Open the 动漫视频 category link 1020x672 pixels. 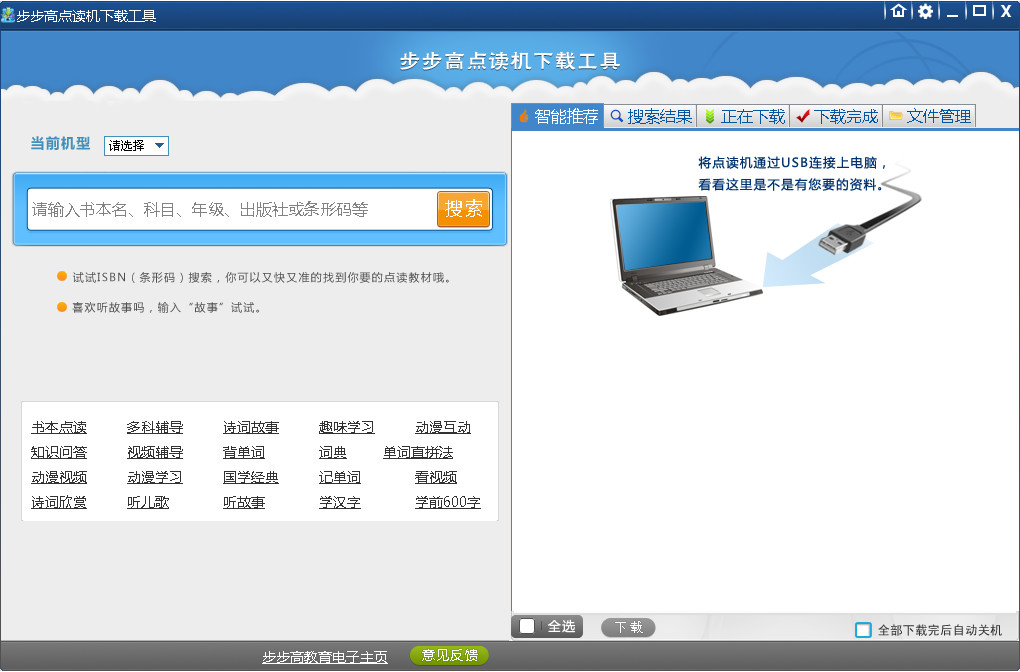click(59, 477)
